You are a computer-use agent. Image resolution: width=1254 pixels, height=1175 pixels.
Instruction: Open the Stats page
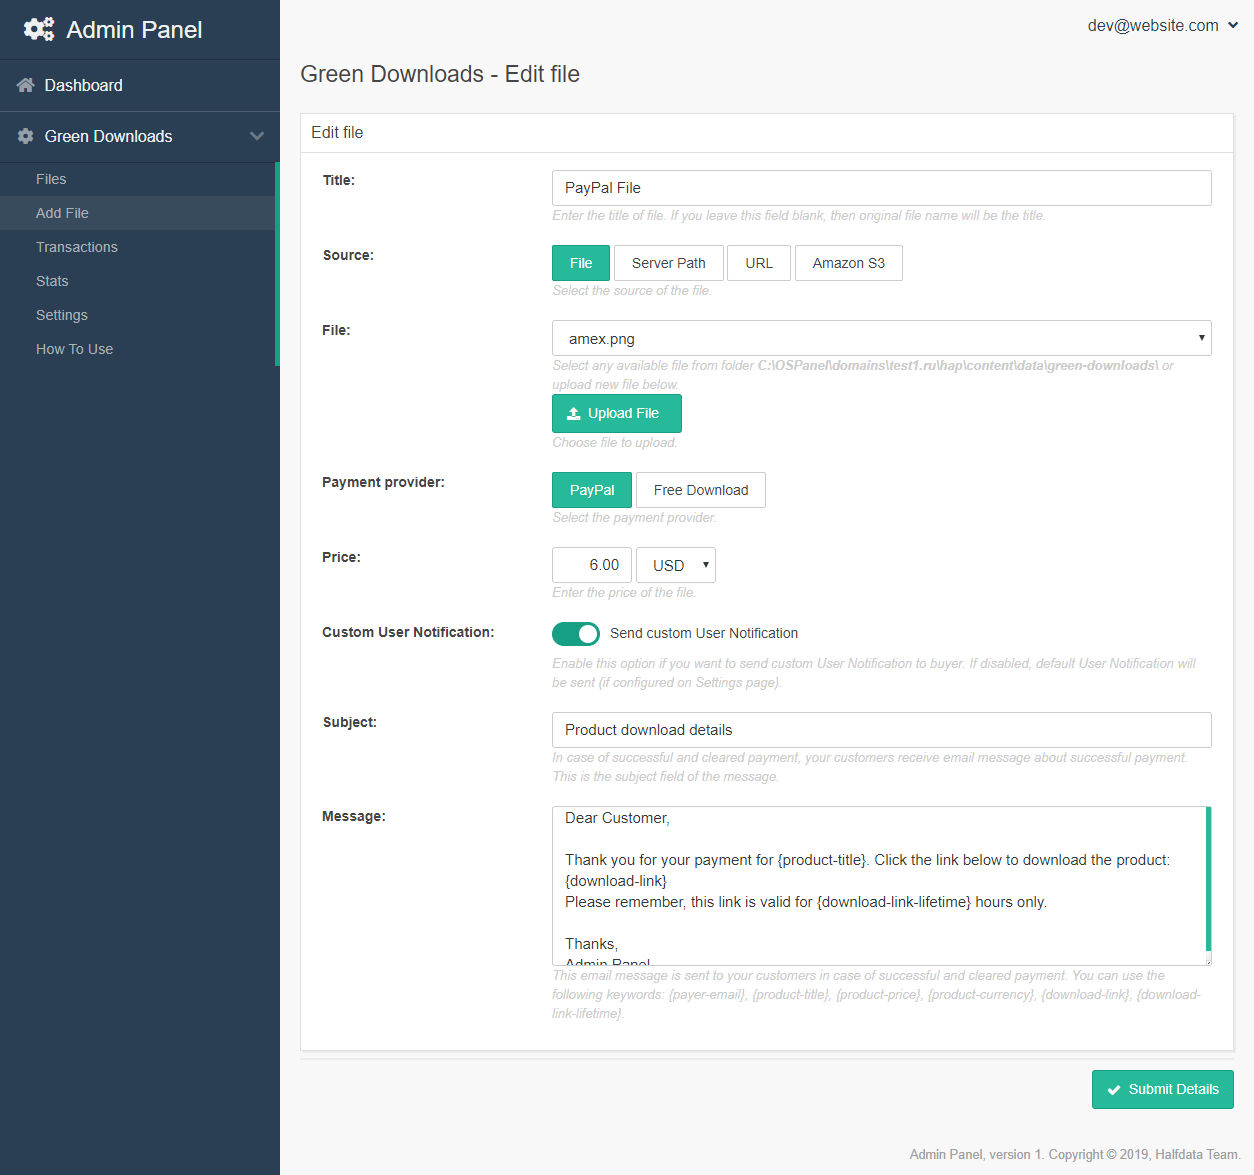pyautogui.click(x=52, y=281)
